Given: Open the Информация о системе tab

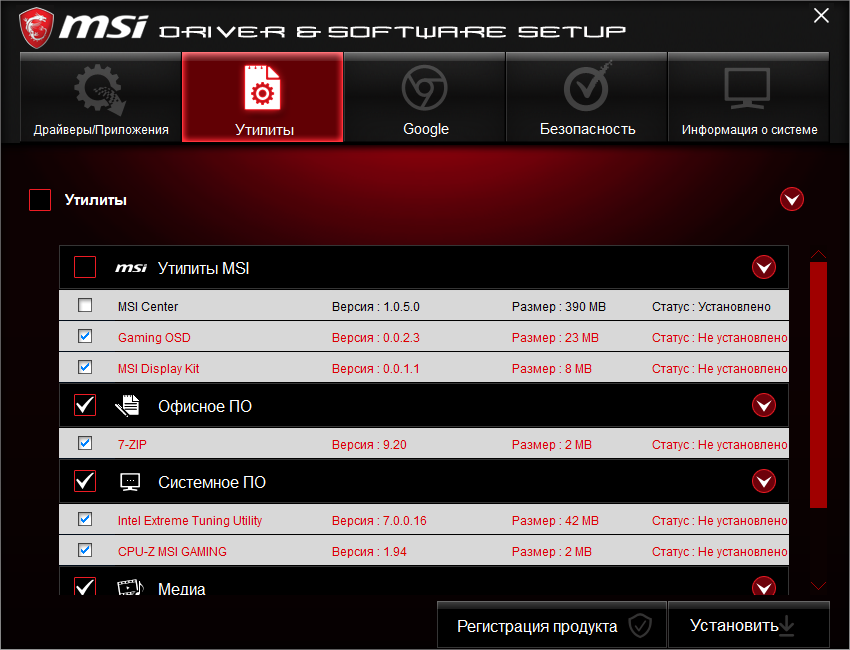Looking at the screenshot, I should (x=749, y=97).
